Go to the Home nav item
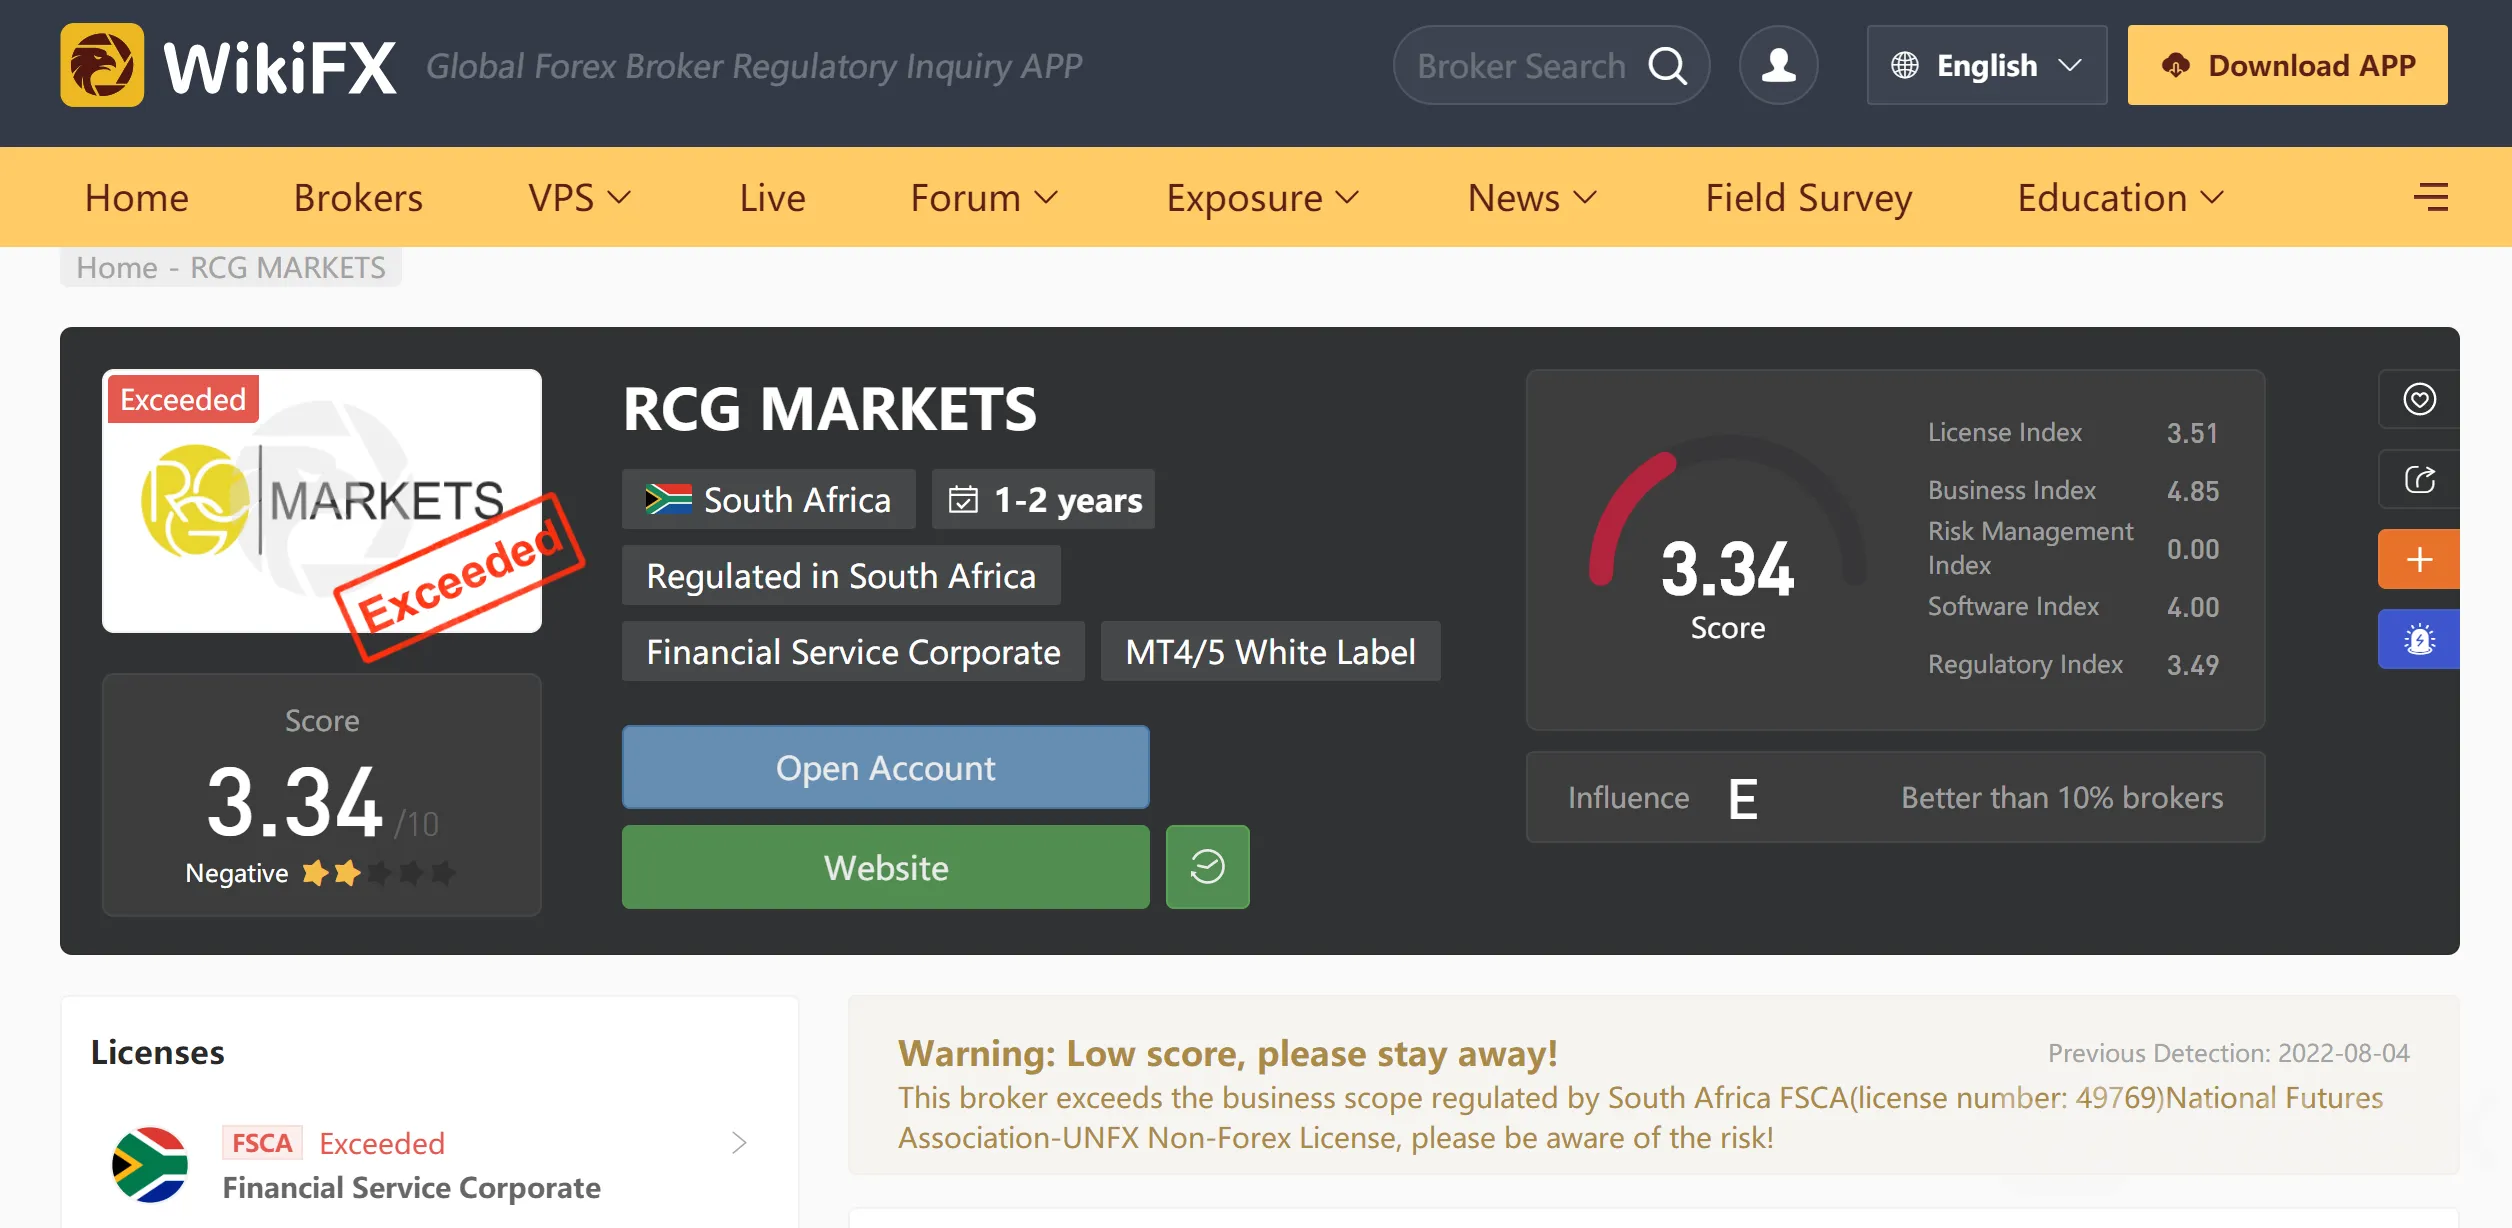The image size is (2512, 1228). 137,197
